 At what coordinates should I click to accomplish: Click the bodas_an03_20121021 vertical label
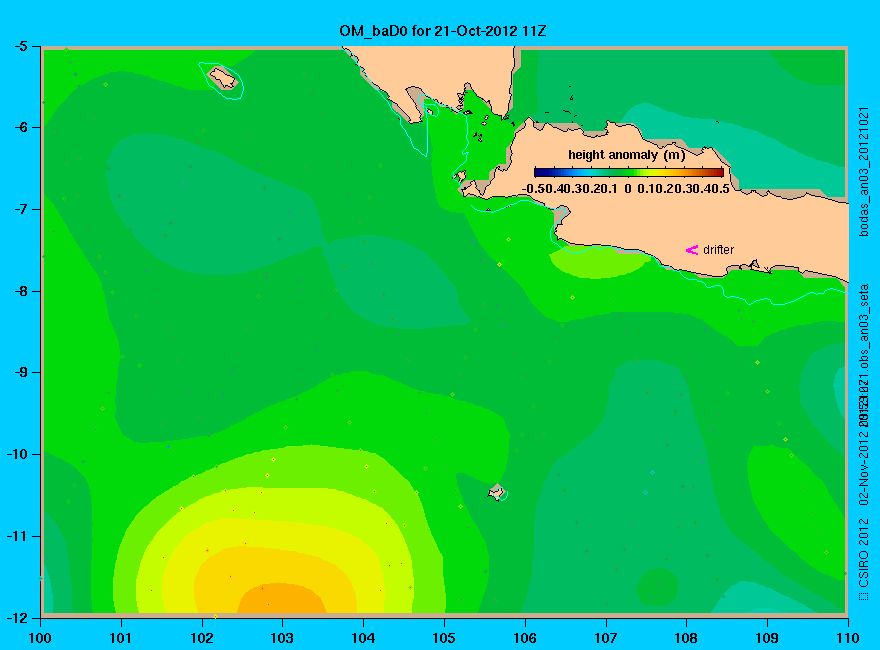click(x=864, y=171)
